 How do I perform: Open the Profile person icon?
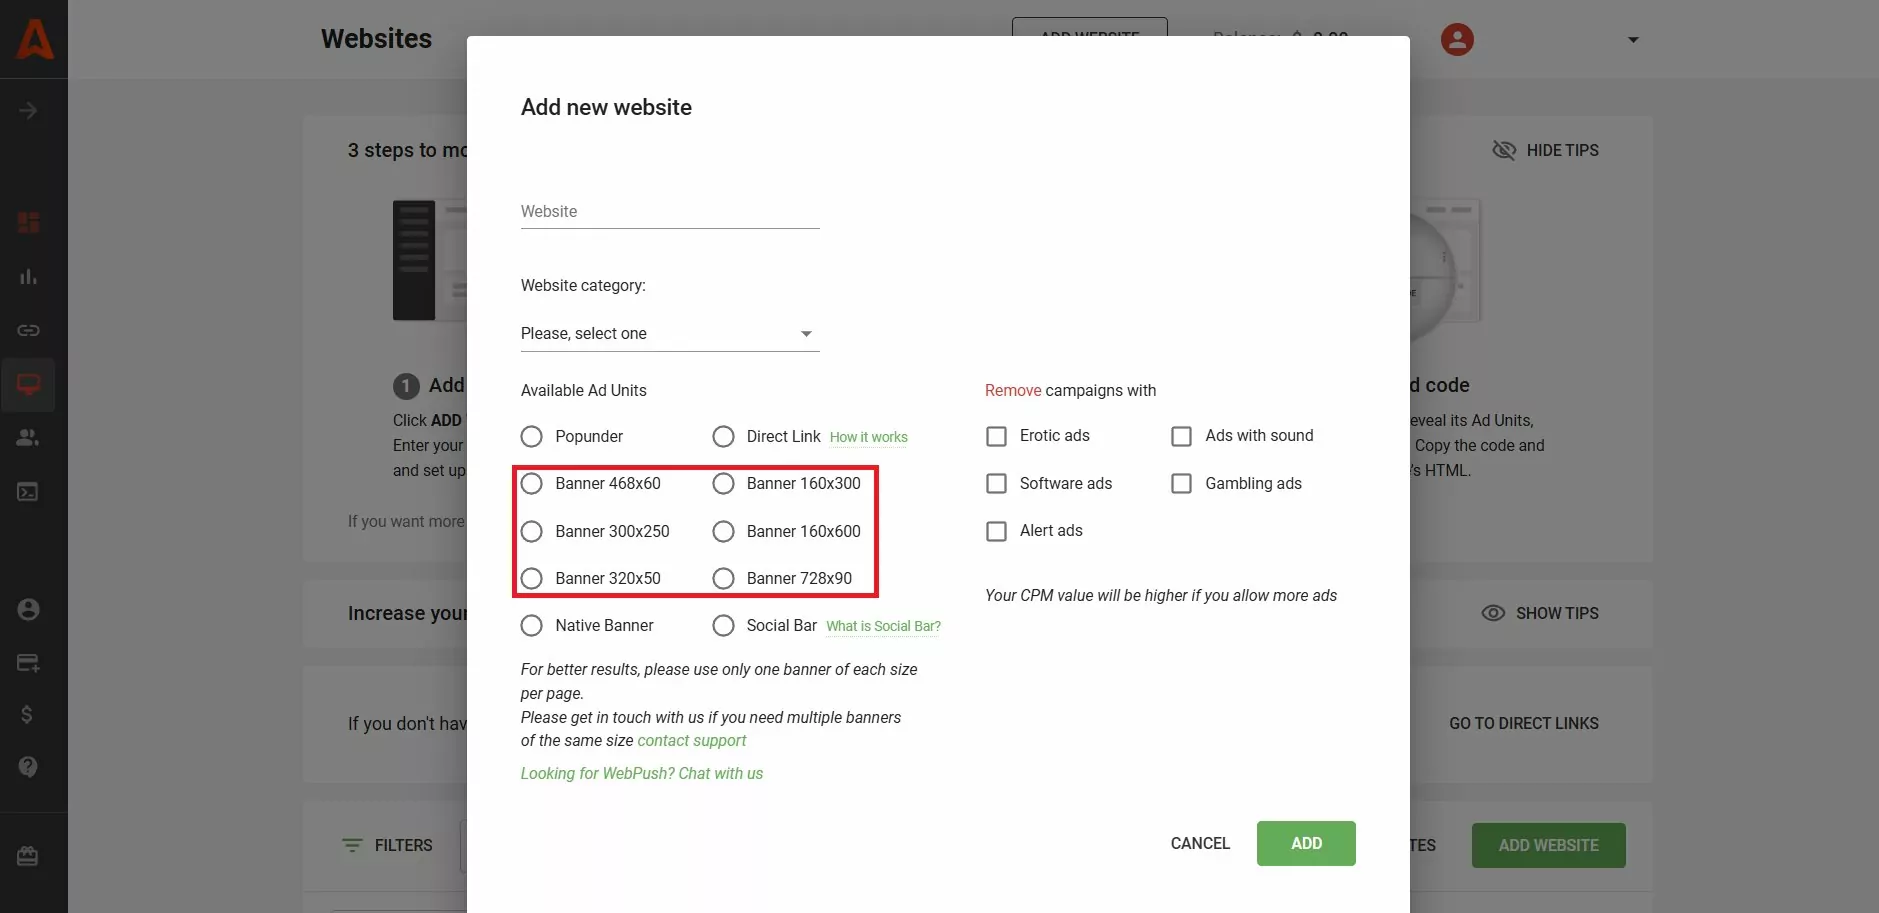point(28,609)
